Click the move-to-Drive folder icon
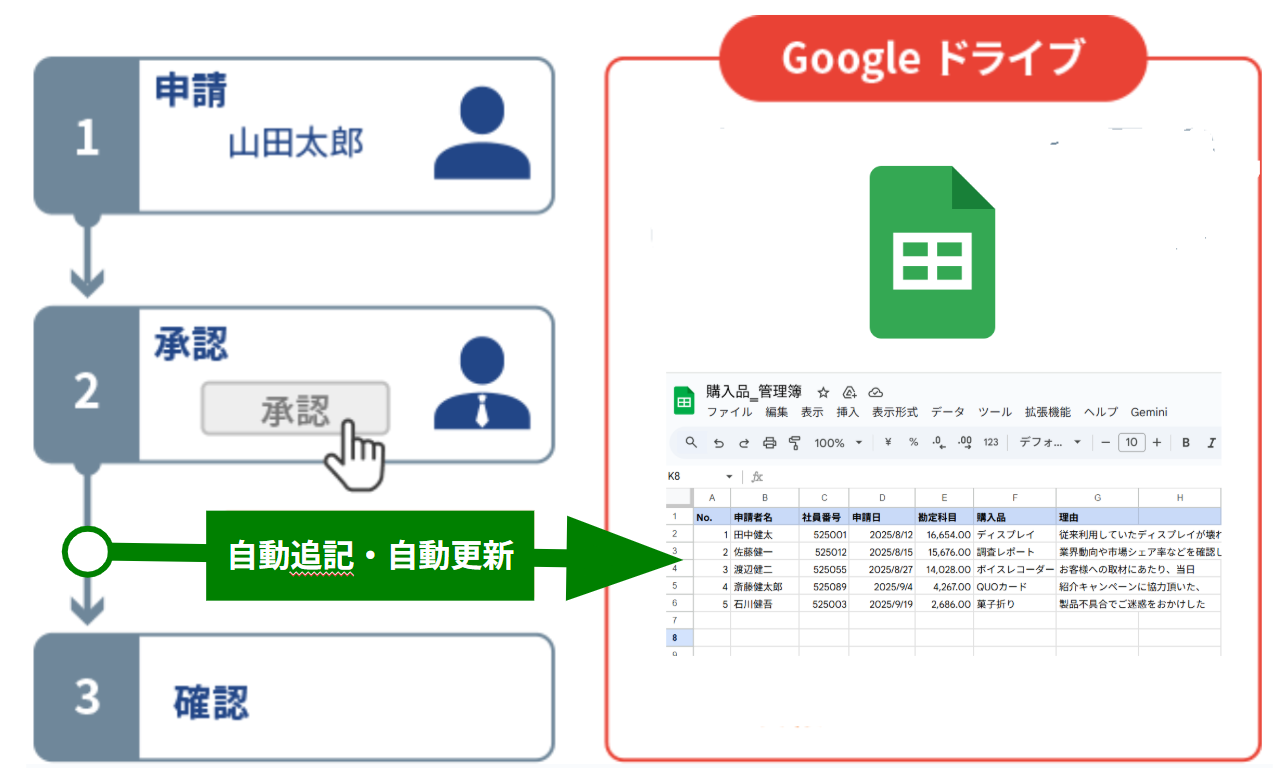Image resolution: width=1279 pixels, height=770 pixels. click(850, 392)
